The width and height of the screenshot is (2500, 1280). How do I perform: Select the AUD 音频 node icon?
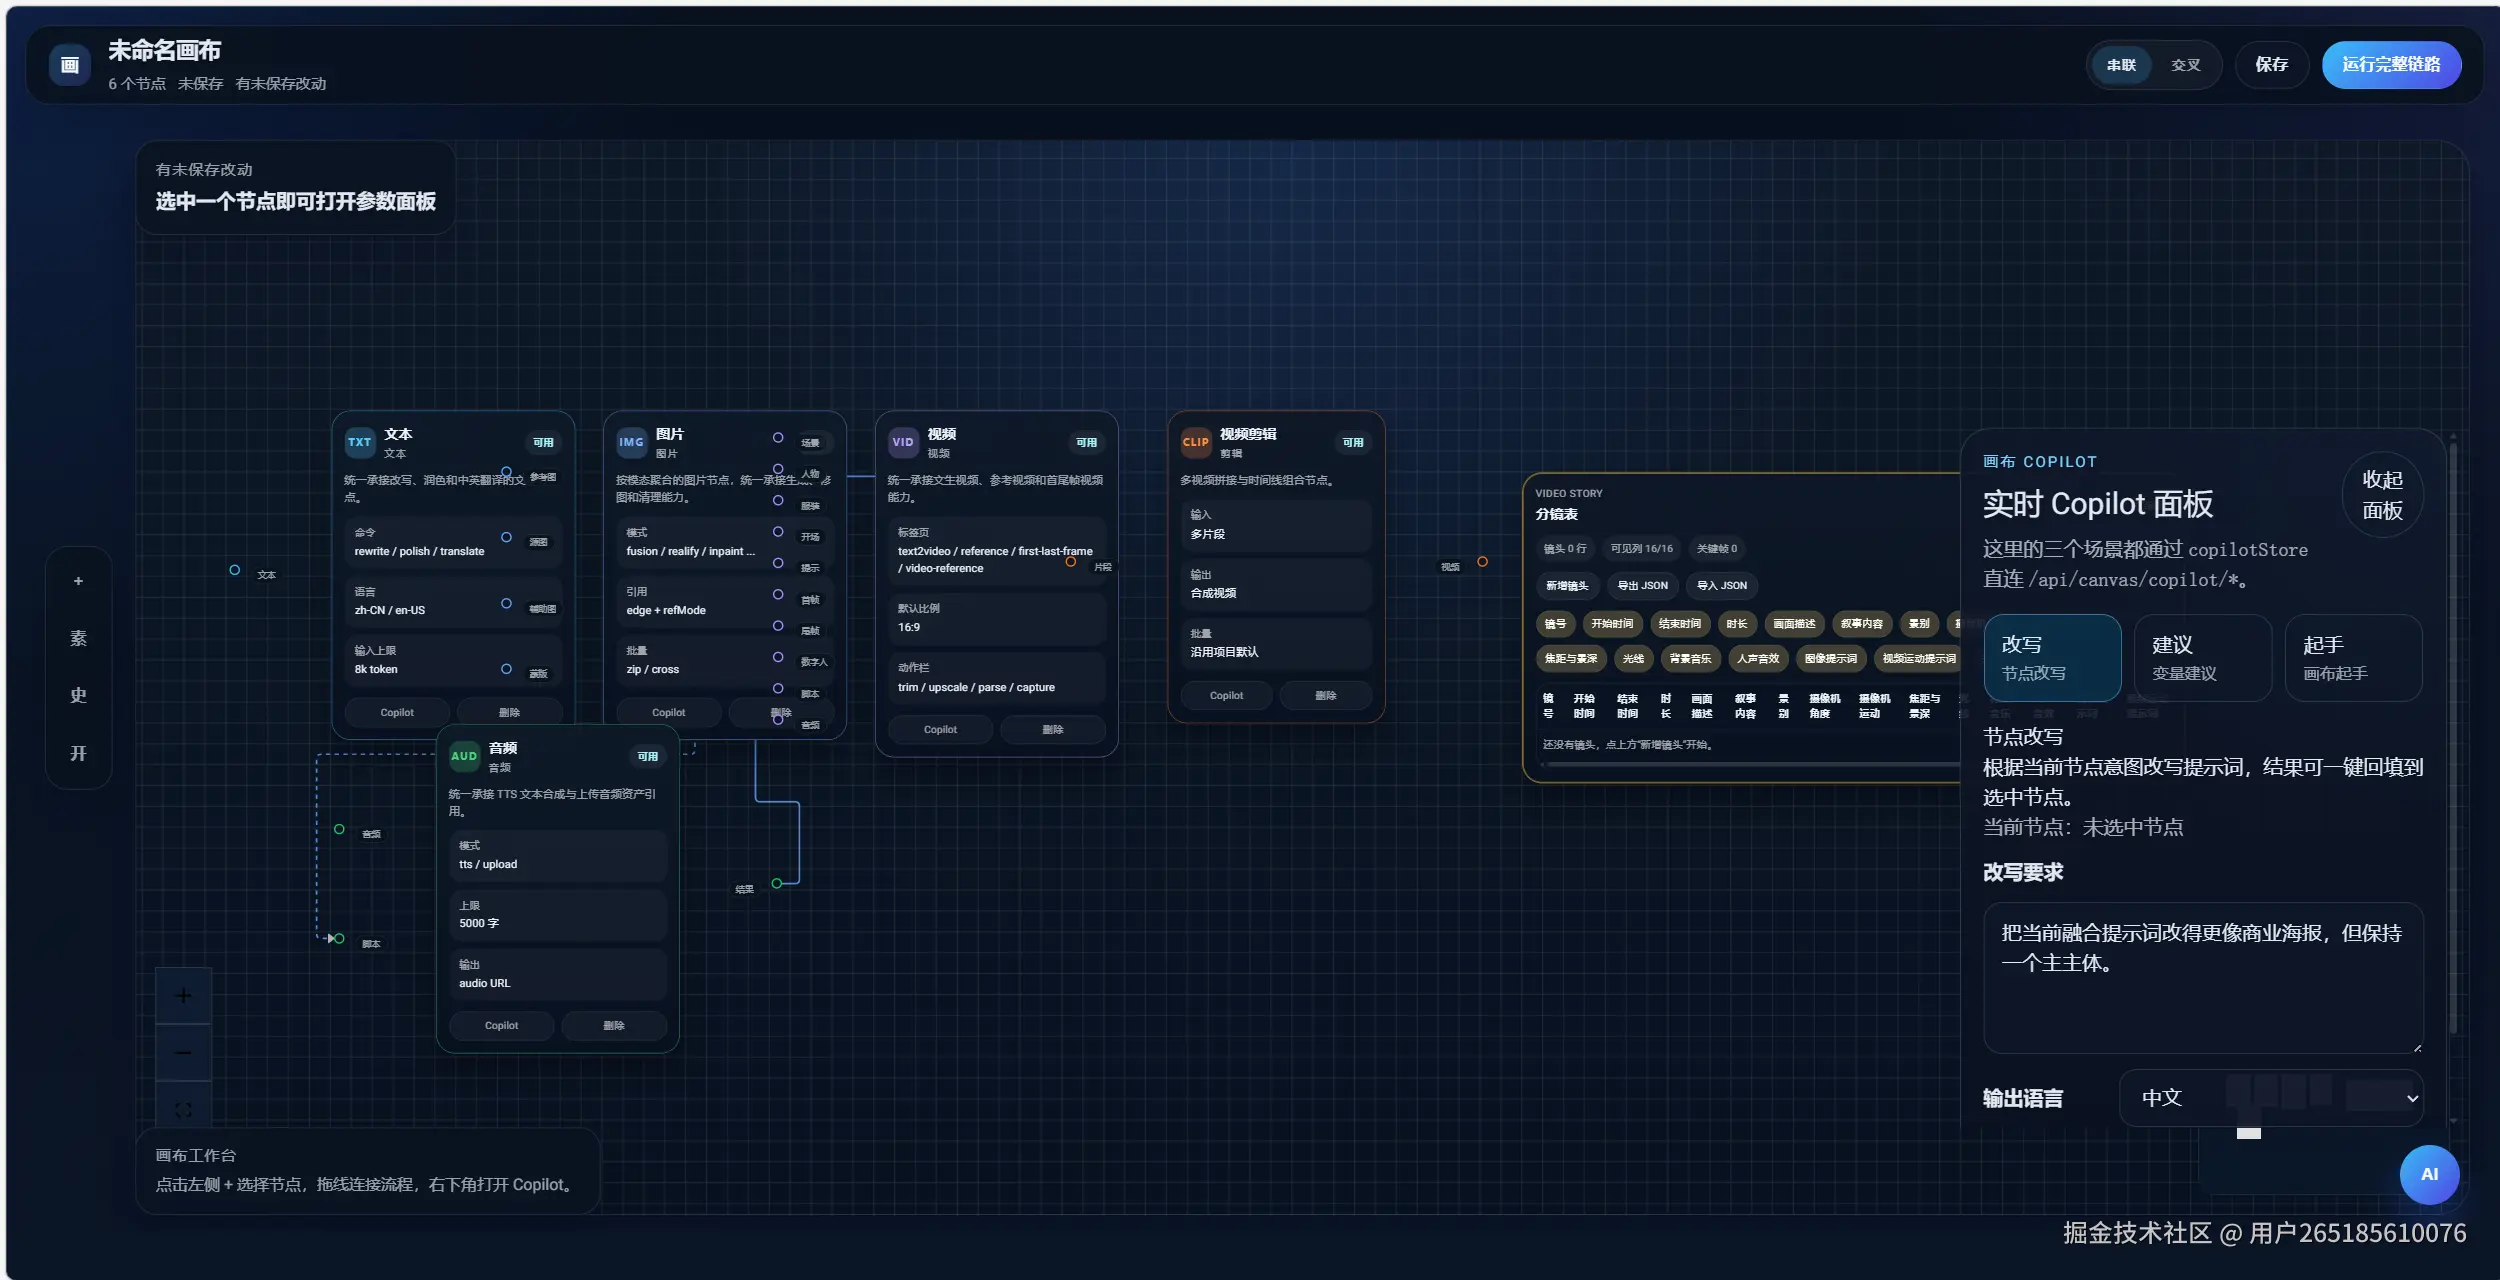[464, 756]
